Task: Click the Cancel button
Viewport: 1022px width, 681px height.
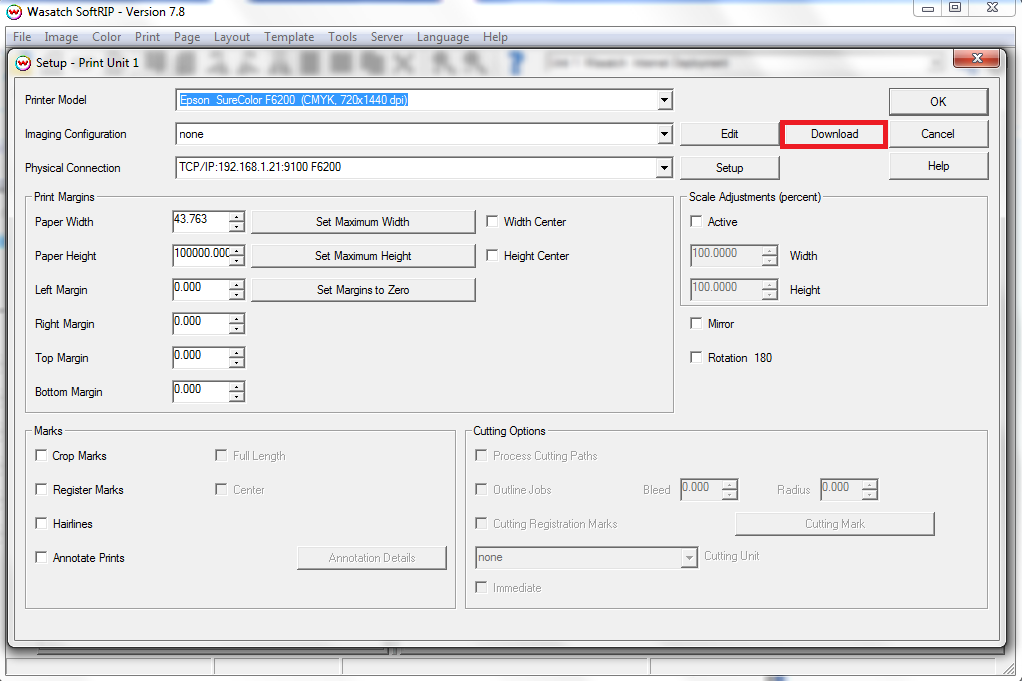Action: [x=938, y=134]
